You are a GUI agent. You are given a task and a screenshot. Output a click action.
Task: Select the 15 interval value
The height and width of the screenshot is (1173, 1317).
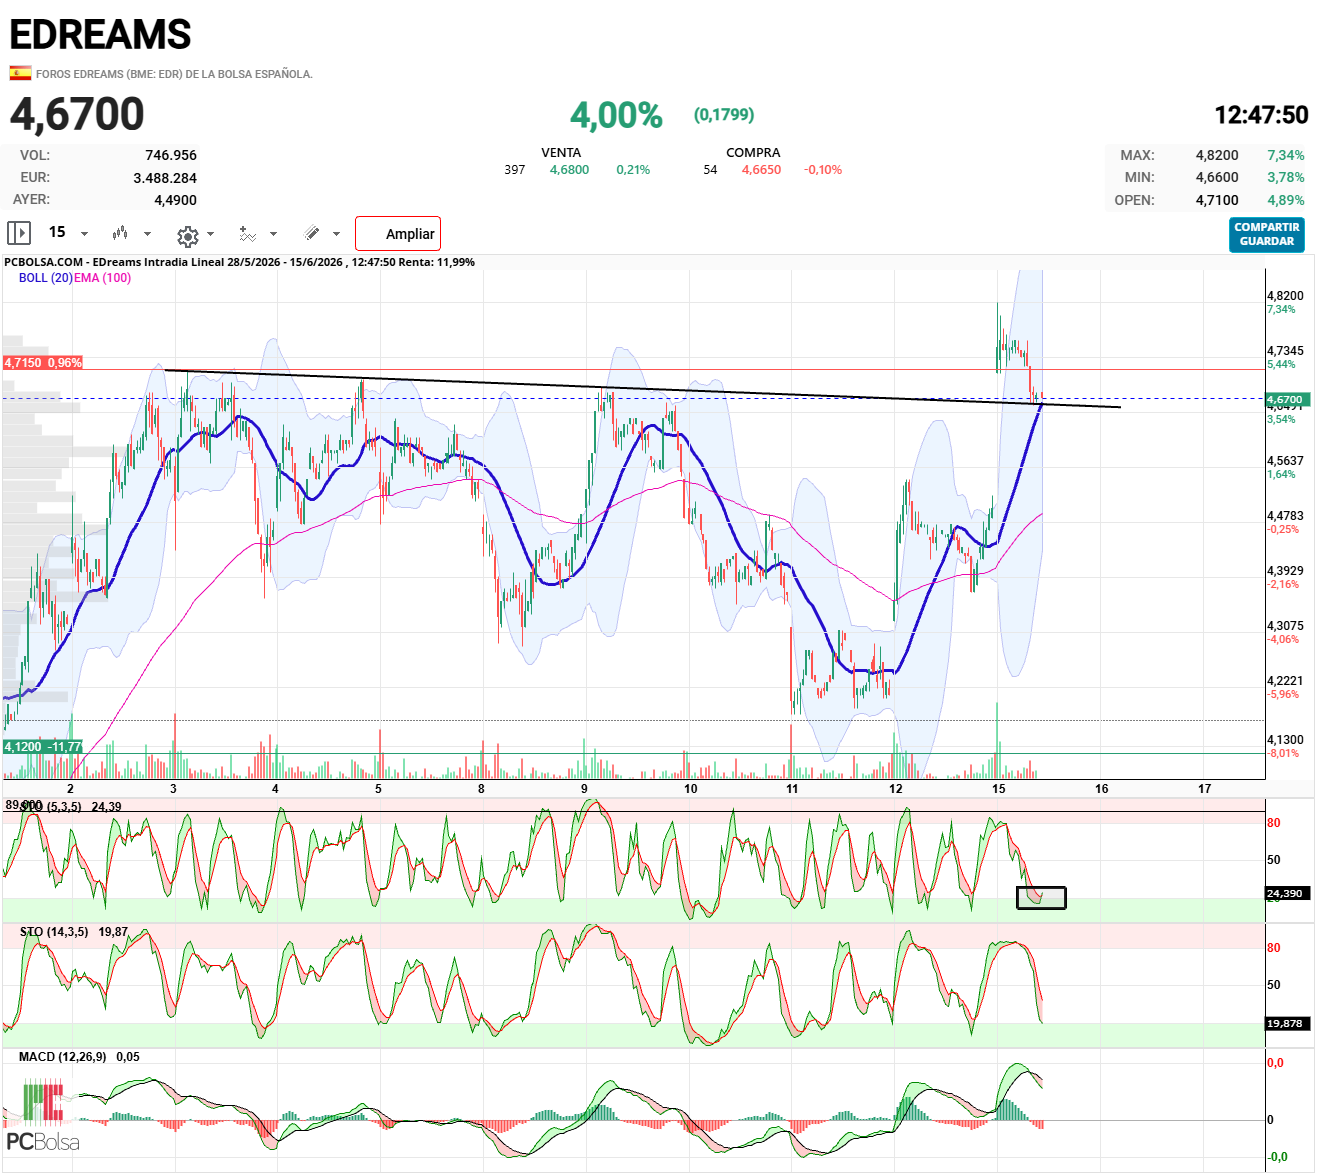point(57,232)
